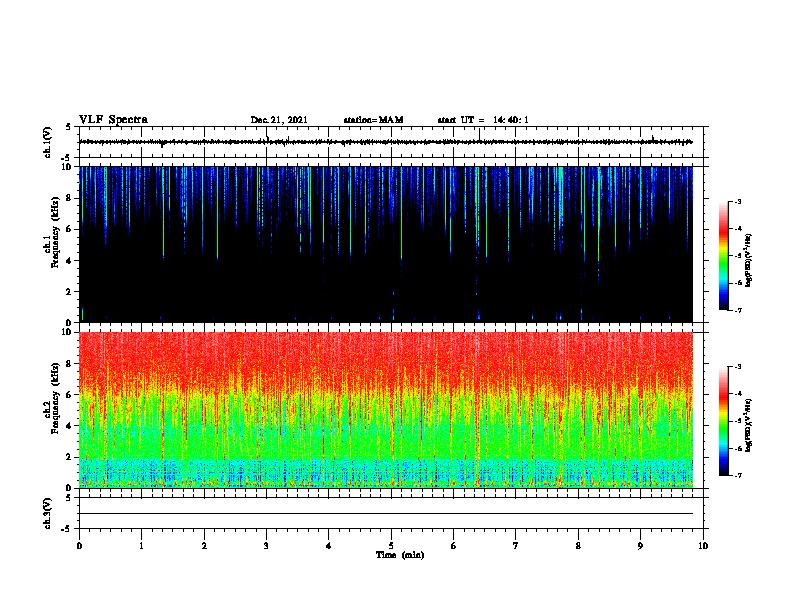Click the "VLF Spectra" plot title

click(x=113, y=120)
